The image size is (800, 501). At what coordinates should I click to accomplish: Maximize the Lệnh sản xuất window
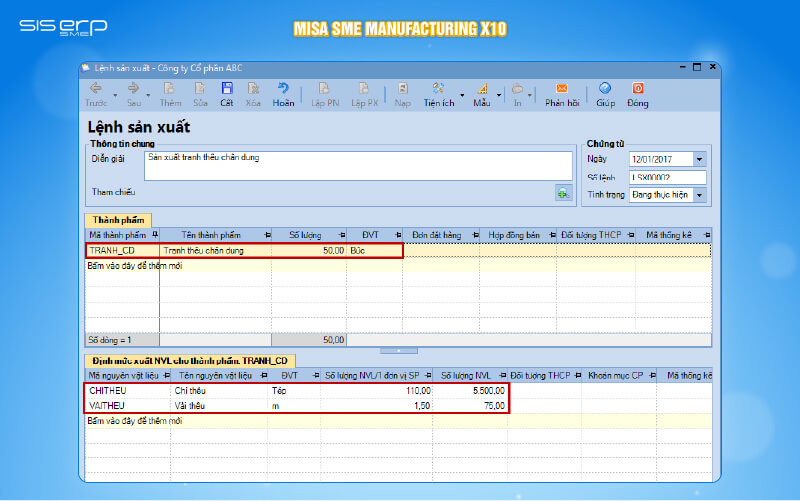697,67
